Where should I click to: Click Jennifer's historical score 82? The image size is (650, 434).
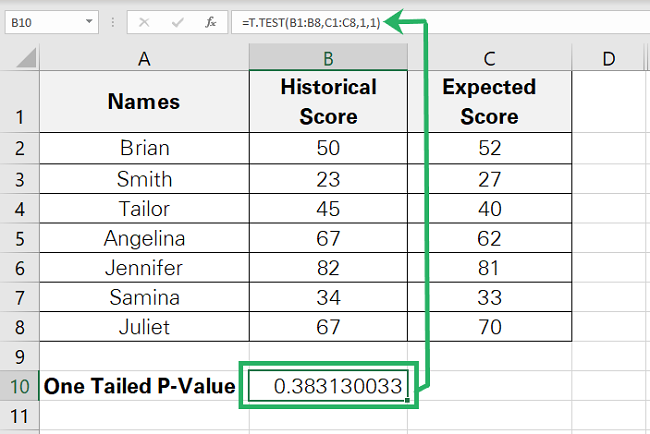click(x=328, y=268)
